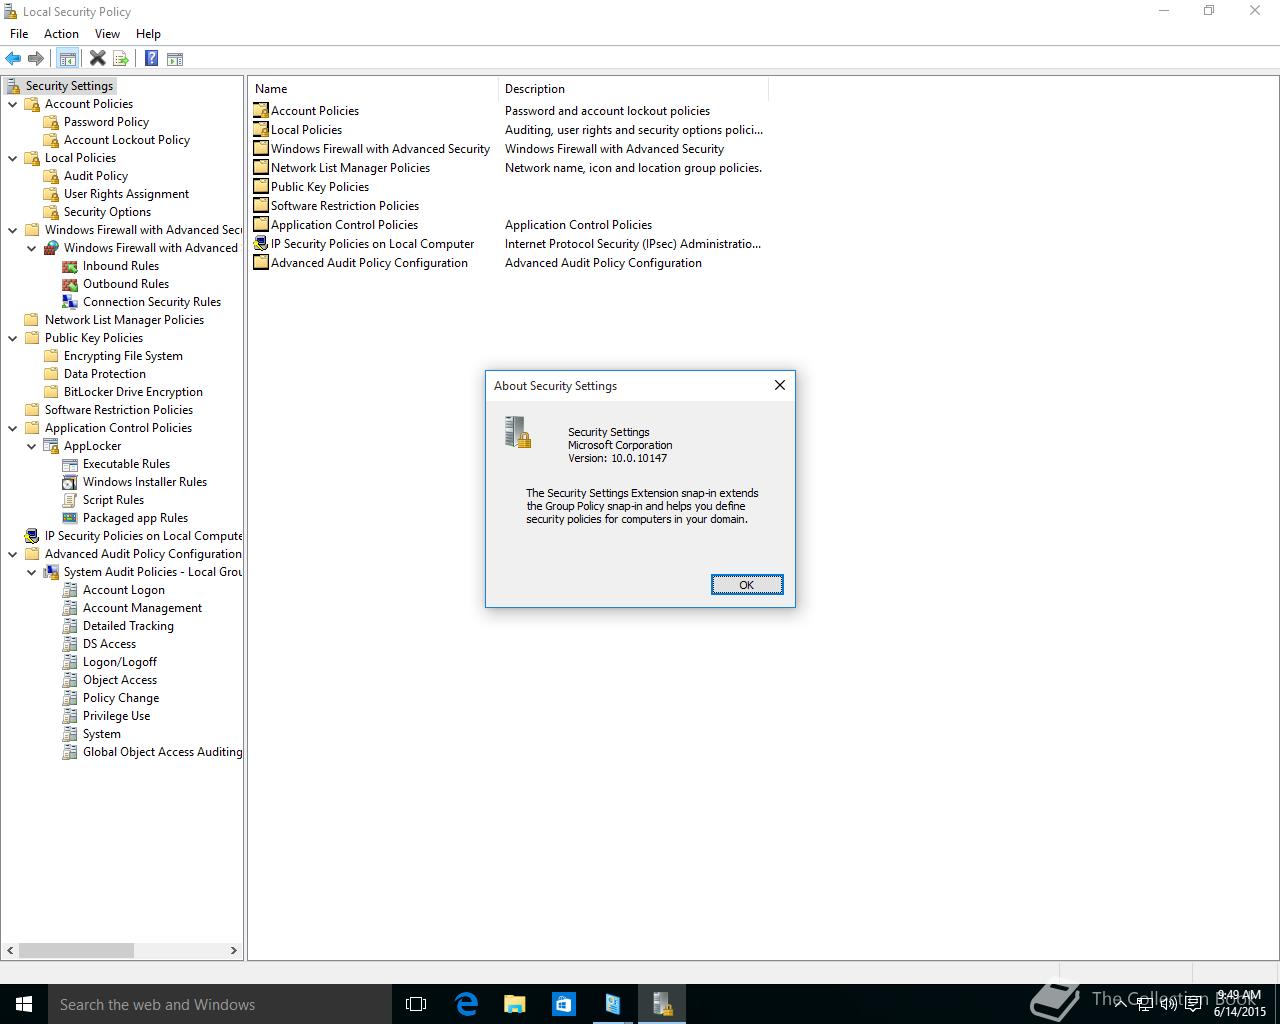Click the Security Settings root node icon

(14, 86)
